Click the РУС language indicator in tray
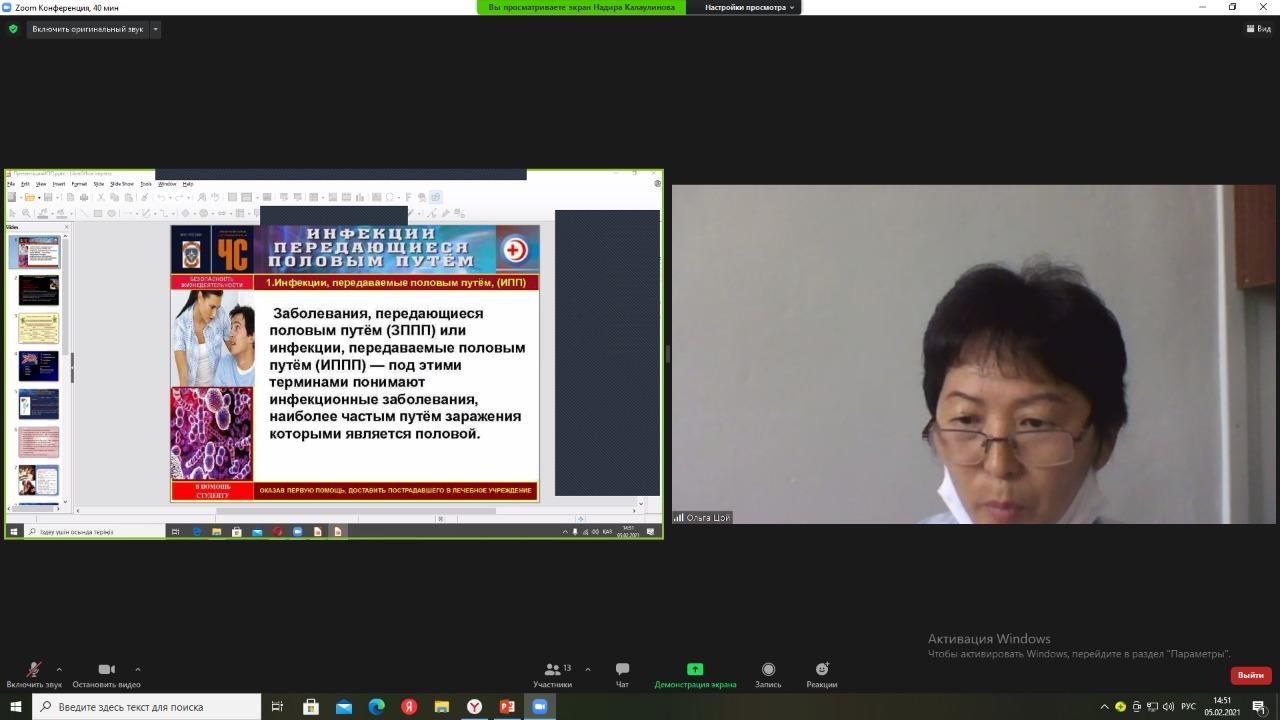Image resolution: width=1280 pixels, height=720 pixels. point(1189,707)
